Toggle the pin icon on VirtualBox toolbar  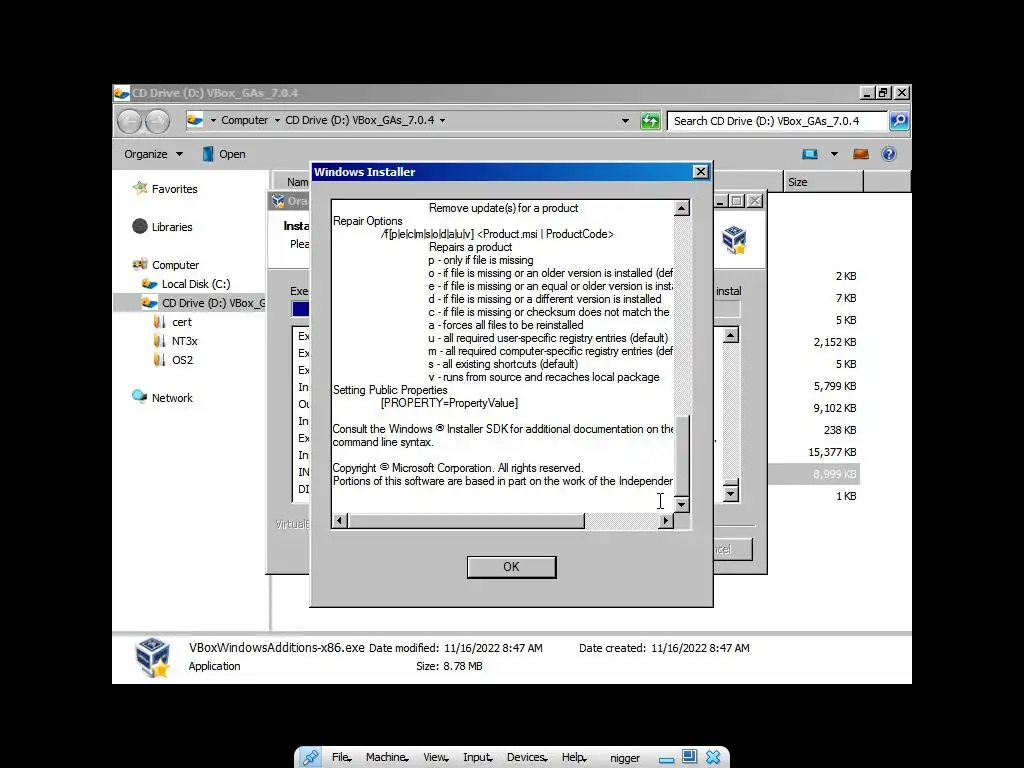tap(310, 758)
